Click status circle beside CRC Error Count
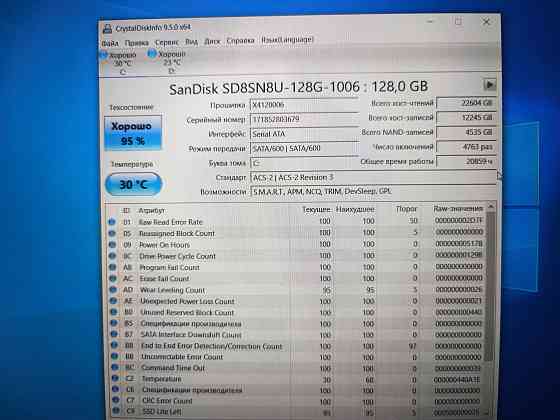Image resolution: width=560 pixels, height=420 pixels. click(116, 400)
